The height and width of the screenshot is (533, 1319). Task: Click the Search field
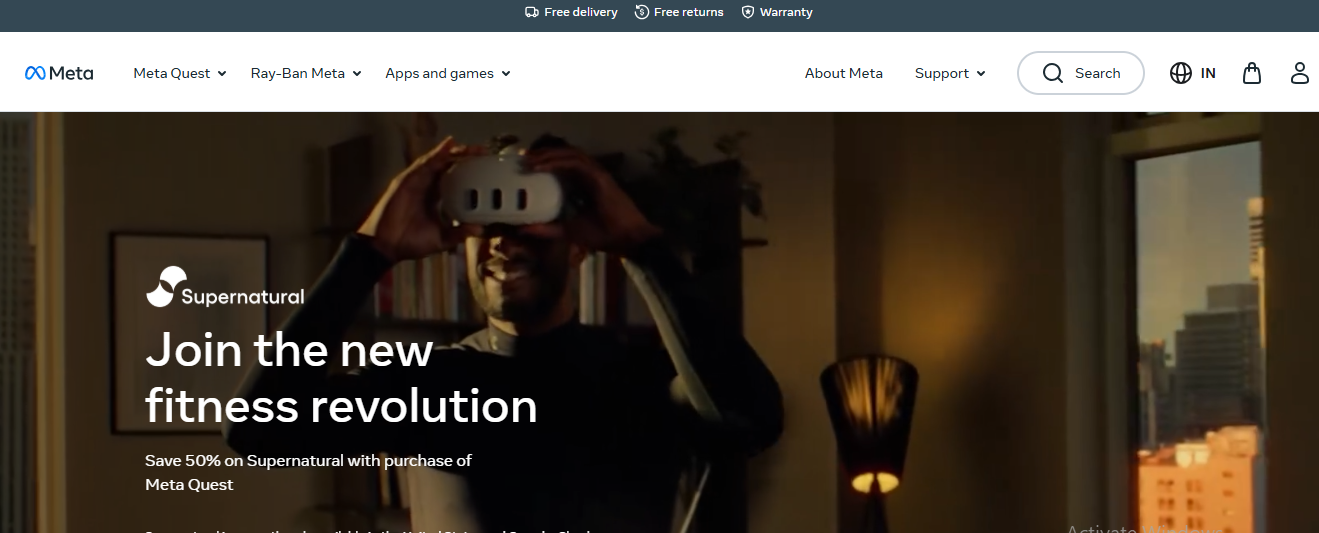[x=1081, y=73]
